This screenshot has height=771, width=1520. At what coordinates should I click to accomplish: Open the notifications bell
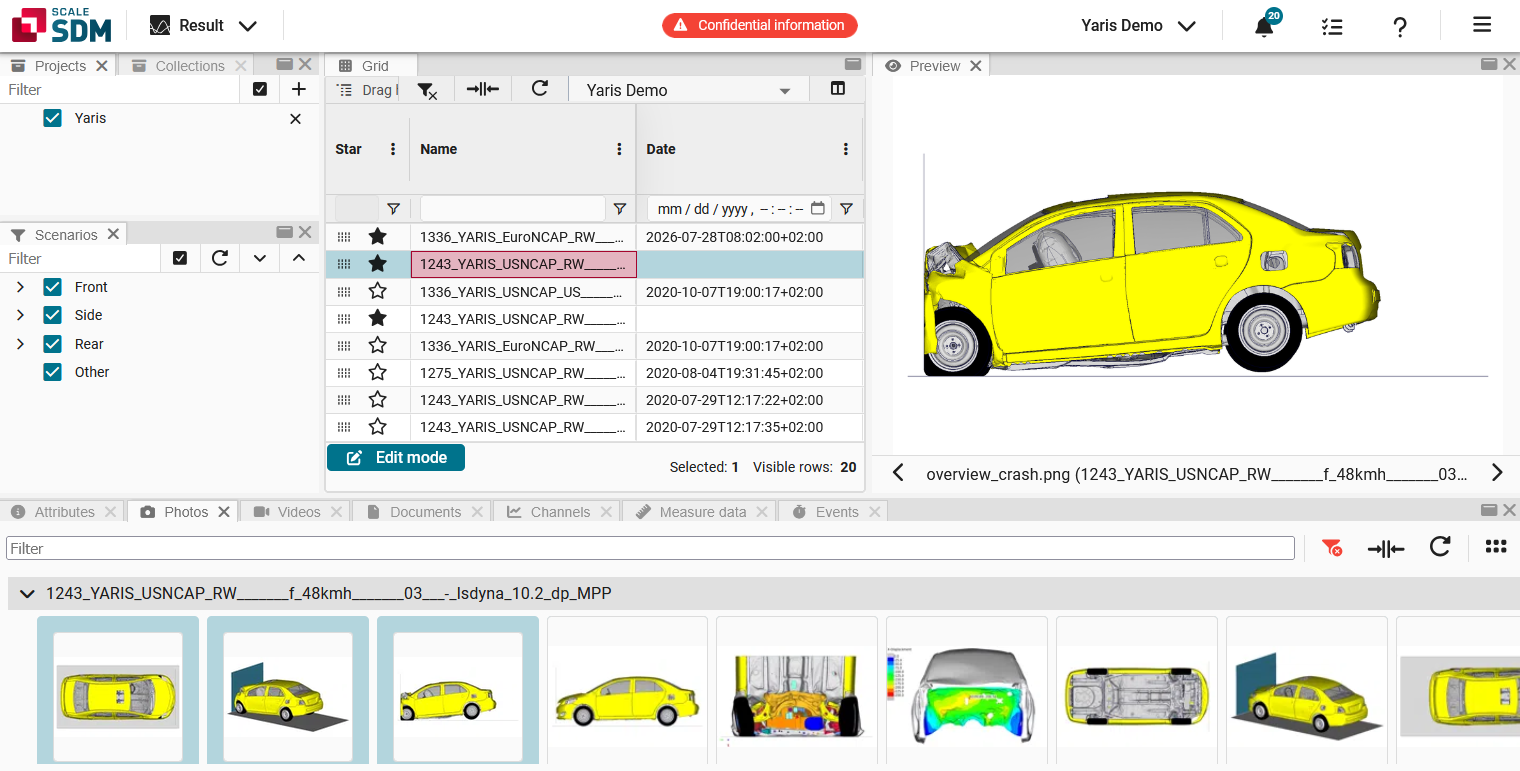click(x=1265, y=26)
